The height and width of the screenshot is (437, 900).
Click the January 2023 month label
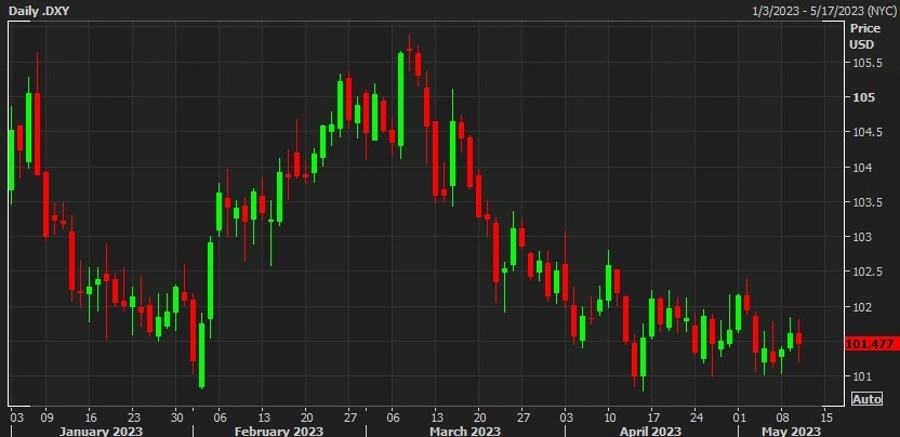[101, 431]
